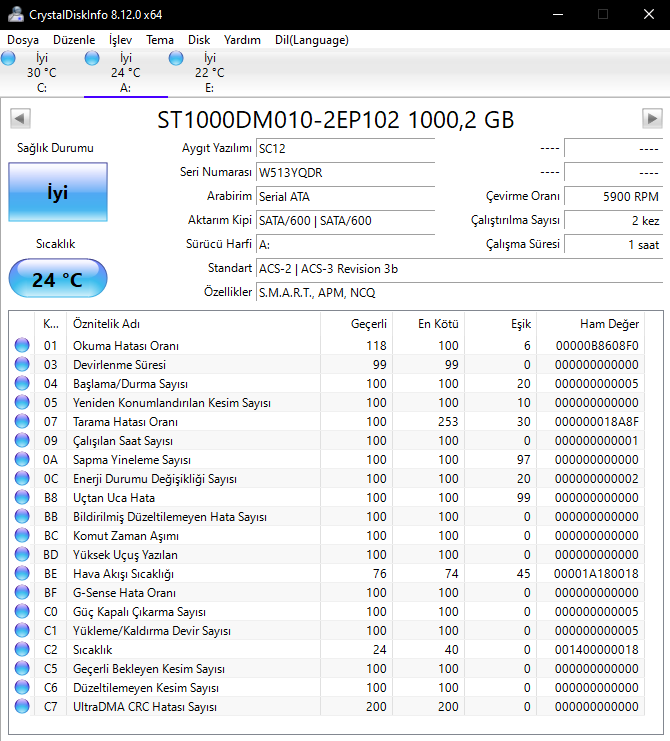
Task: Click the Özellikler field S.M.A.R.T., APM, NCQ
Action: pos(459,293)
